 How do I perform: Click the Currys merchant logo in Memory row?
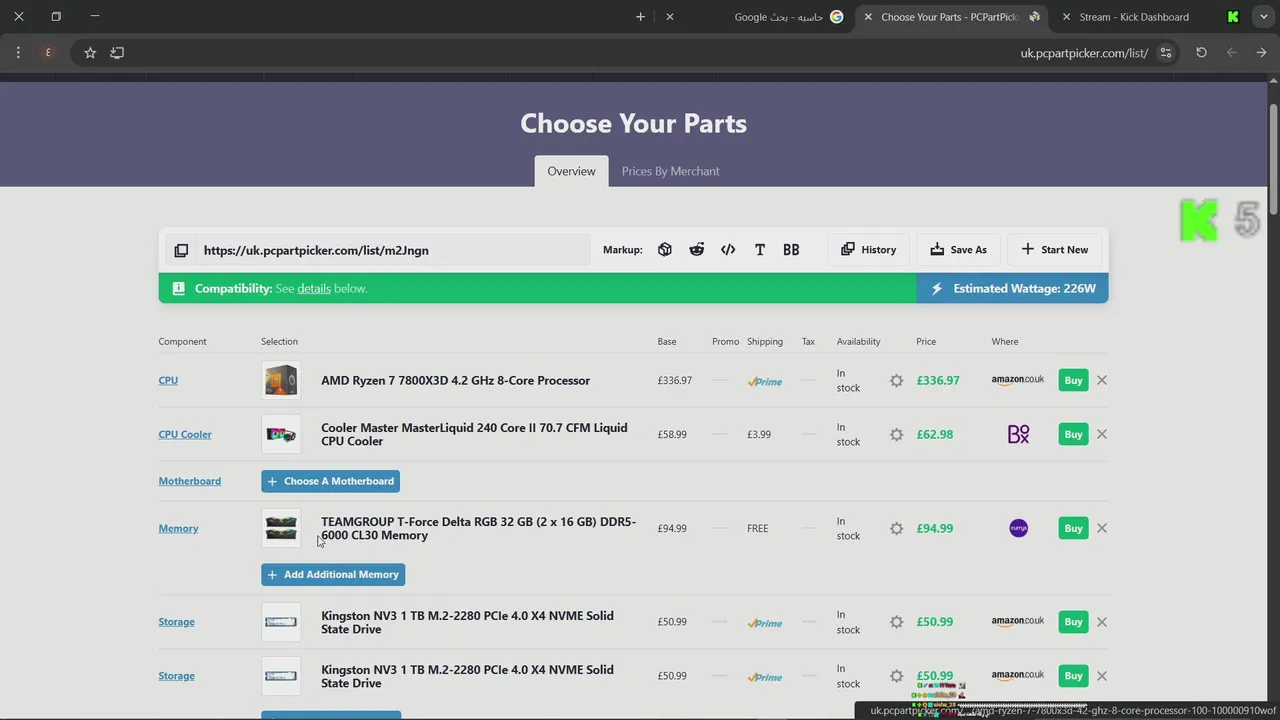point(1018,528)
